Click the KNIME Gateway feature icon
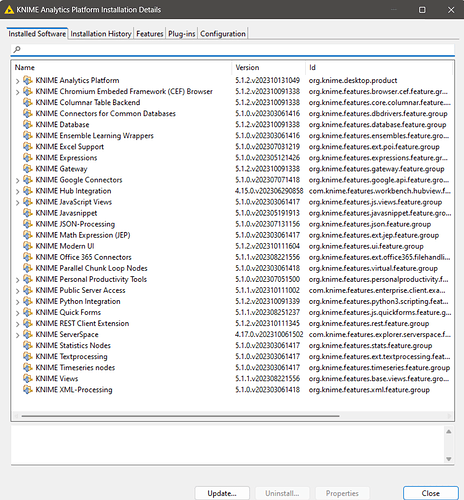This screenshot has height=500, width=464. (x=28, y=169)
